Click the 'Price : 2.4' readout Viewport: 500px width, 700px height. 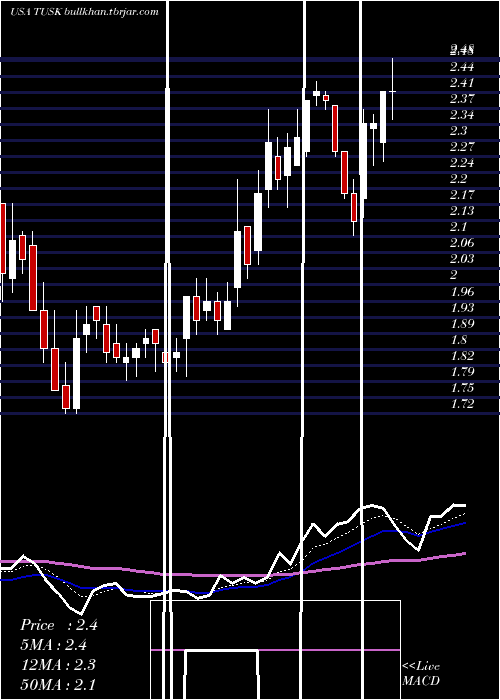coord(58,625)
